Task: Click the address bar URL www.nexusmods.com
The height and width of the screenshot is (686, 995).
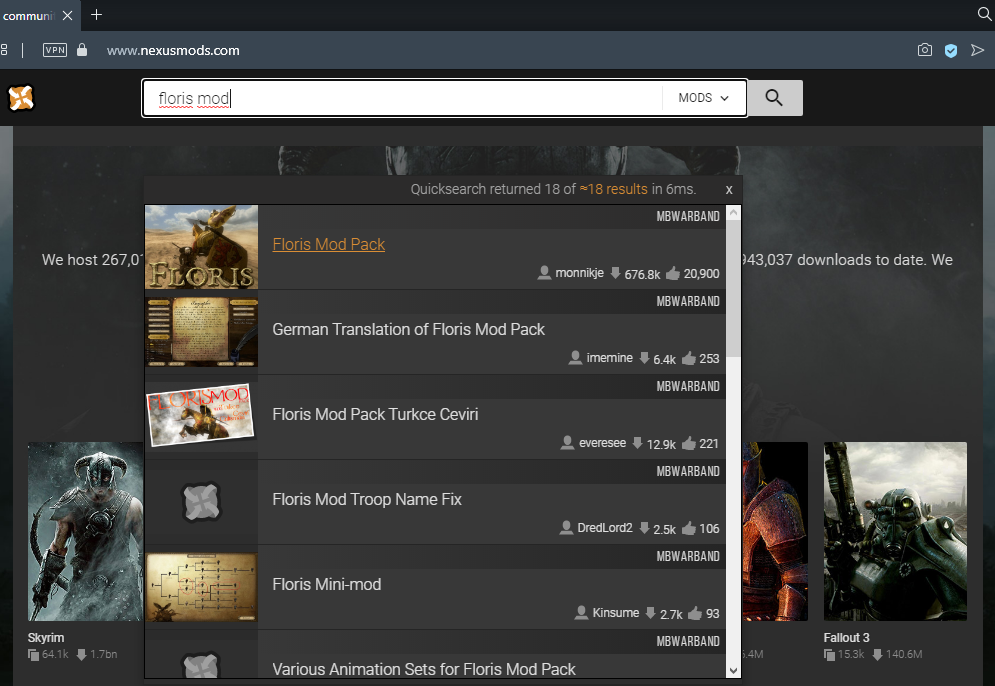Action: 173,50
